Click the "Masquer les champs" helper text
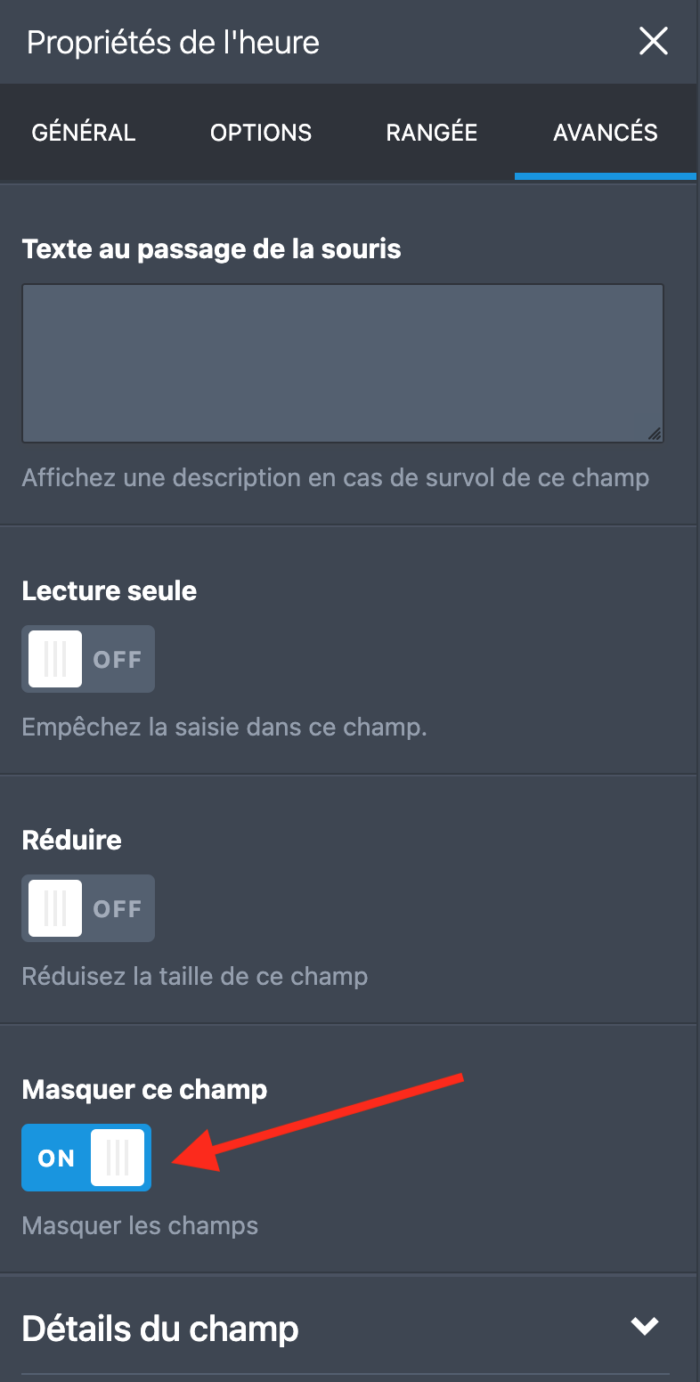Screen dimensions: 700x1382 click(140, 1225)
